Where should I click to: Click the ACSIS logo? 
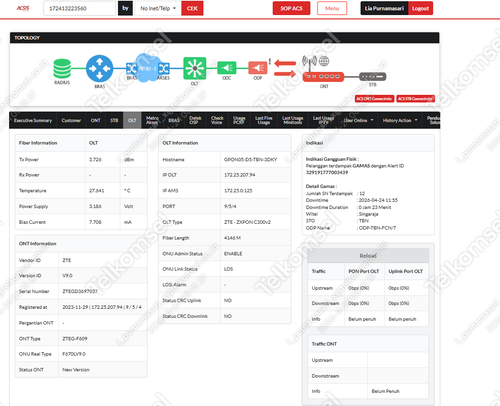click(23, 8)
